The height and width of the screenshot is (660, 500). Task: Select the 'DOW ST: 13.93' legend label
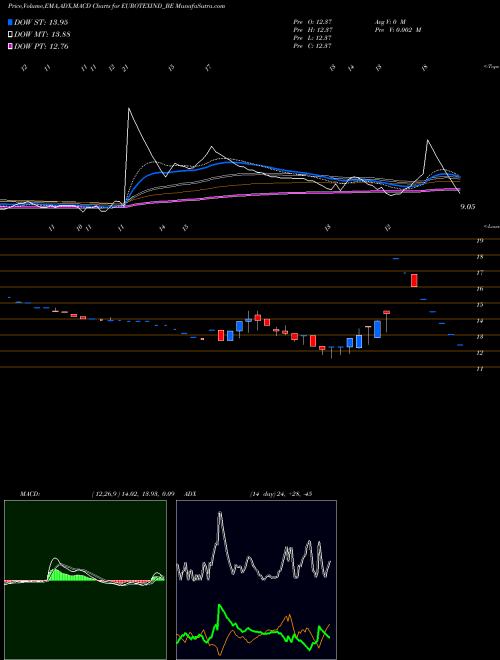coord(41,22)
